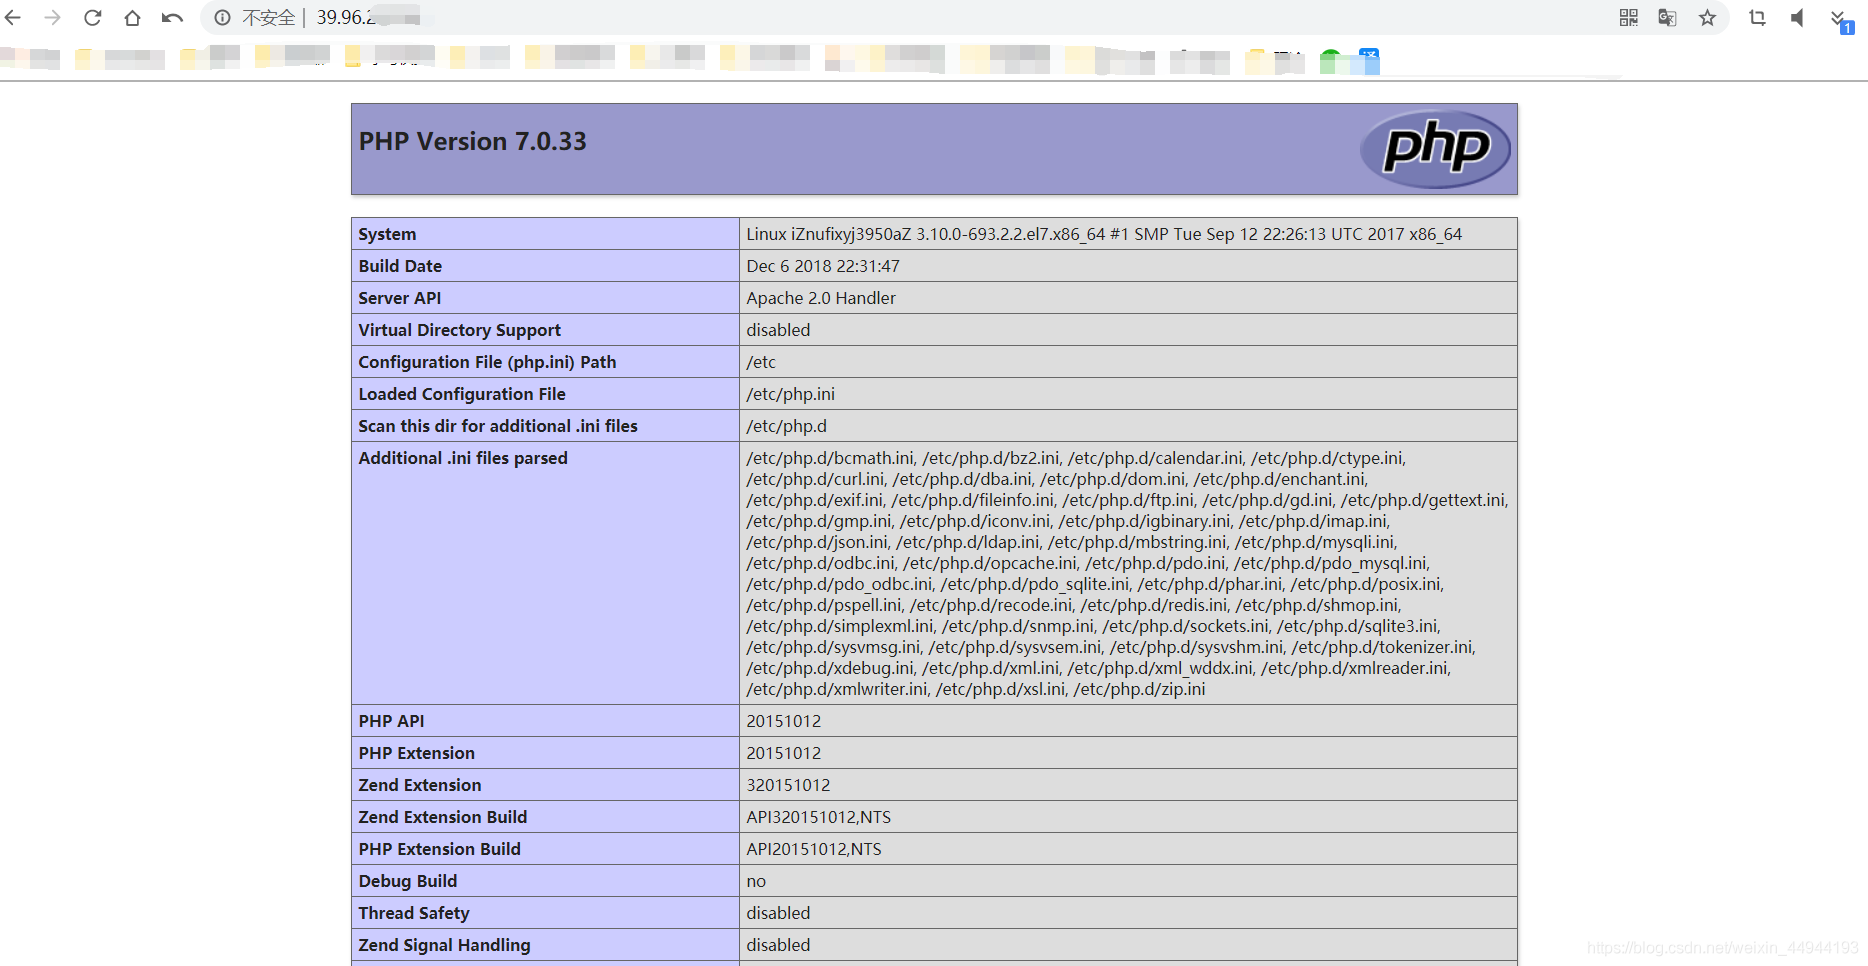Go forward to the next page
The width and height of the screenshot is (1868, 966).
pyautogui.click(x=52, y=18)
